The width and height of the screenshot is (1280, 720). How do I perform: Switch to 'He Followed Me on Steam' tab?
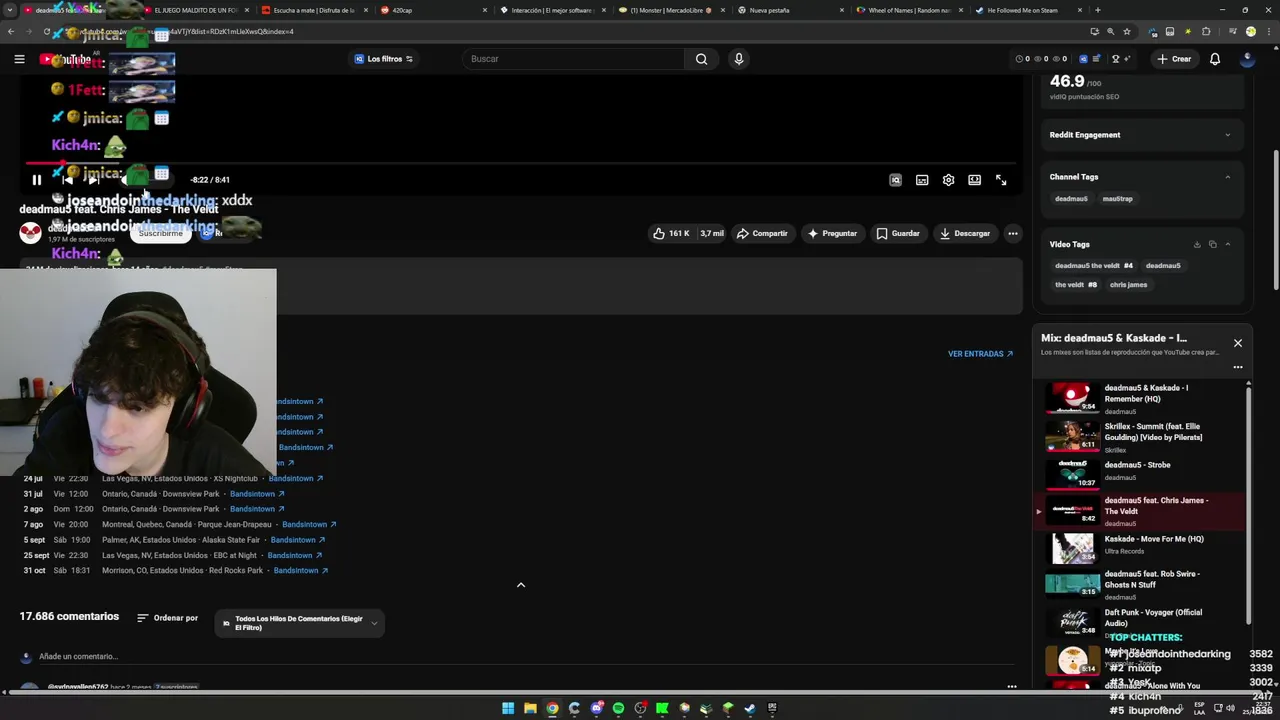(1028, 10)
